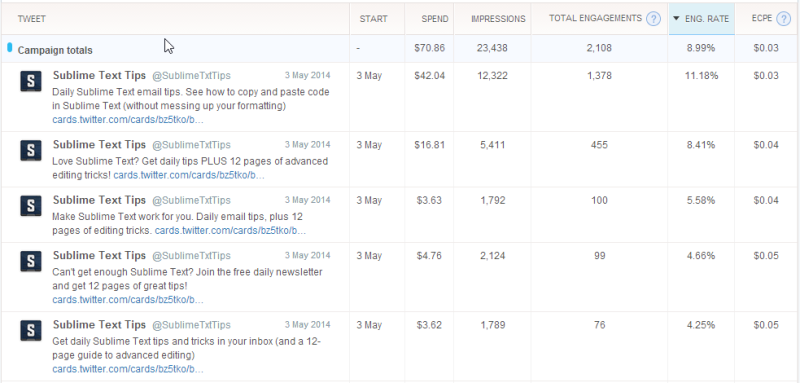The width and height of the screenshot is (800, 383).
Task: Open card link in 'Daily Sublime Text email tips' tweet
Action: point(128,120)
